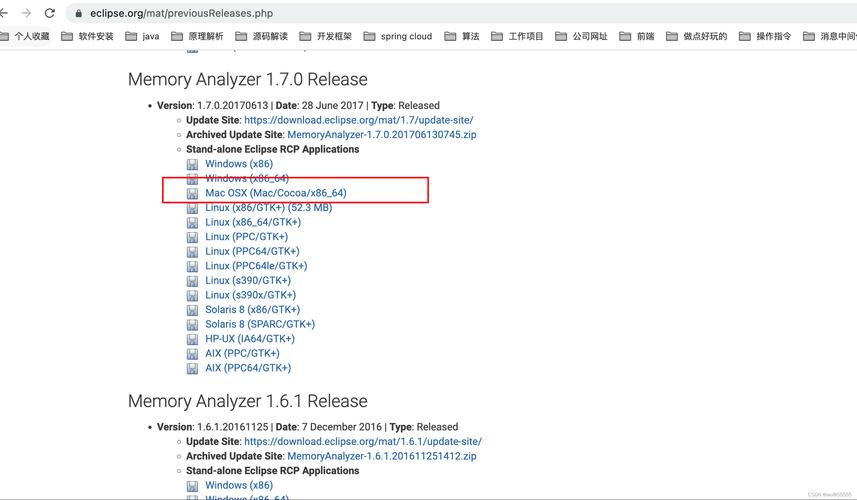Viewport: 857px width, 500px height.
Task: Reload the page with the refresh icon
Action: pyautogui.click(x=49, y=13)
